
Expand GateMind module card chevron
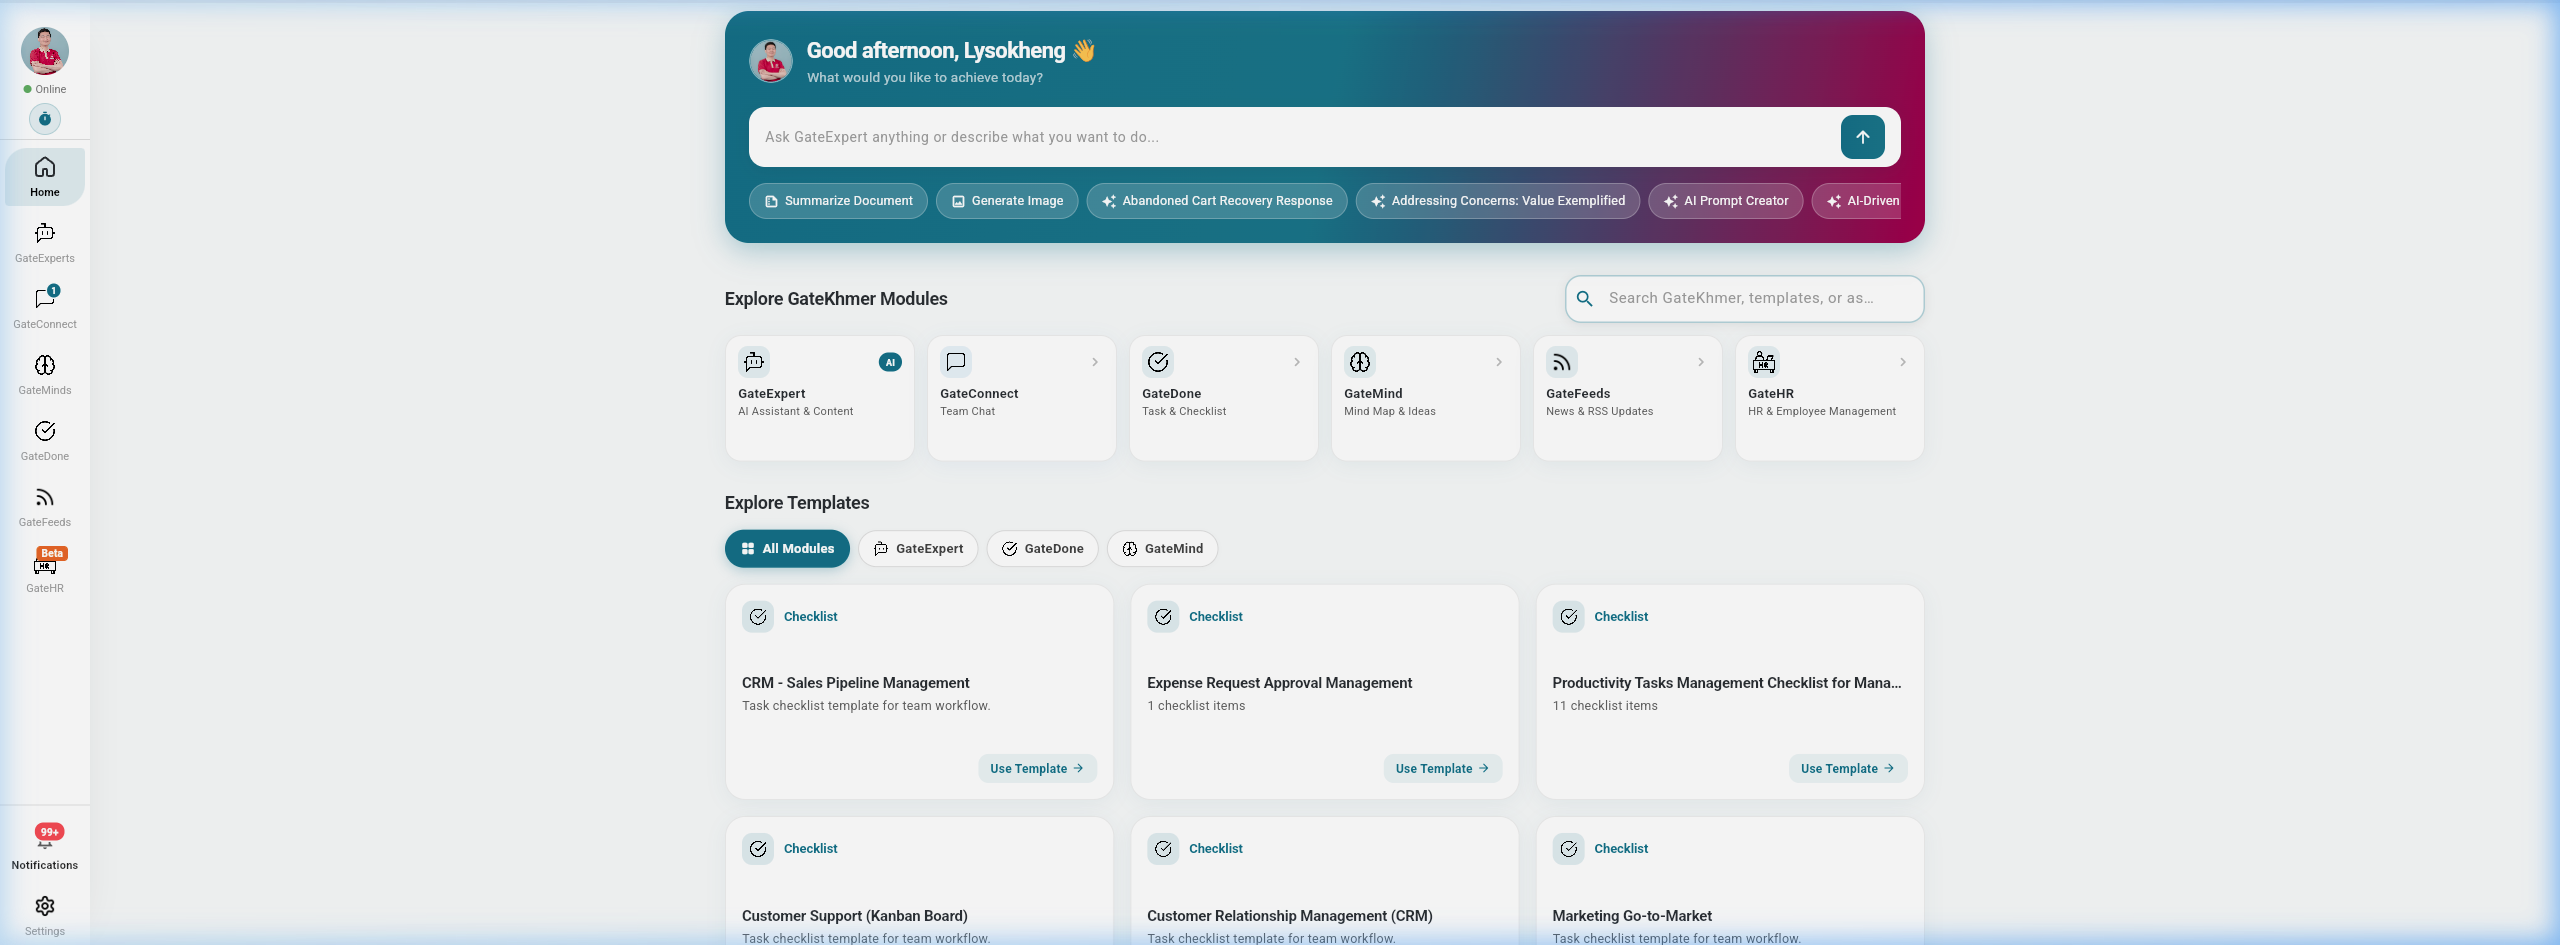(x=1499, y=362)
